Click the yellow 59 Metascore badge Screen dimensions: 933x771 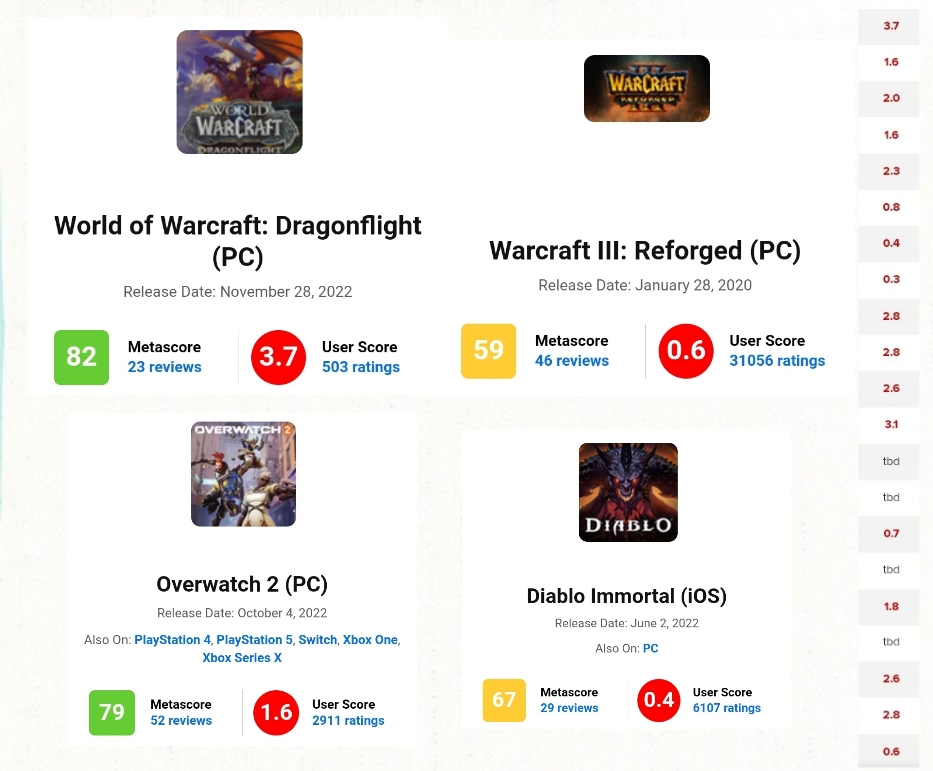[489, 351]
